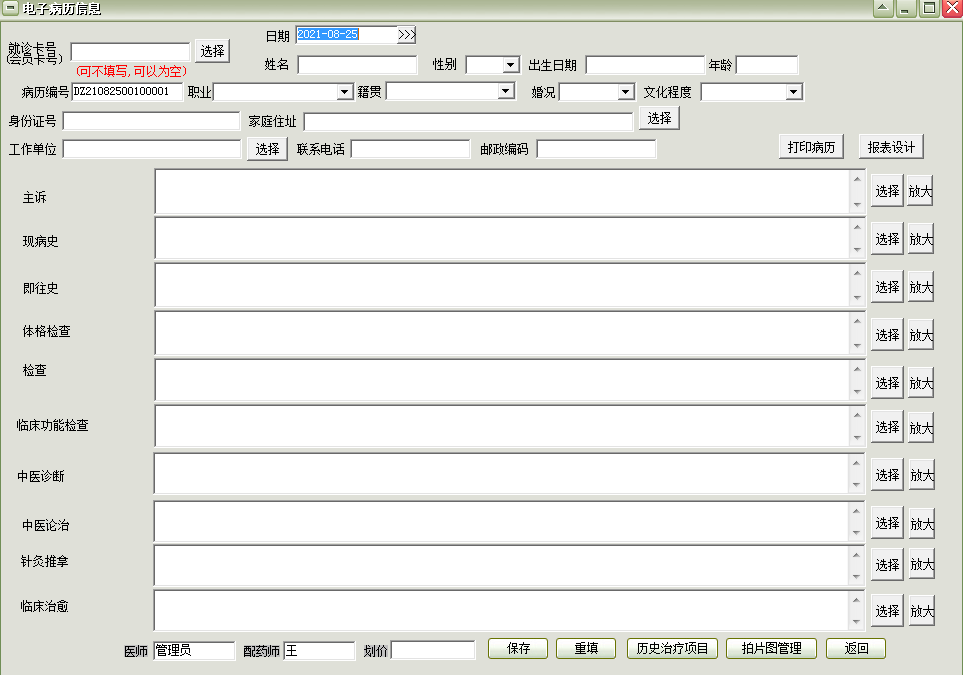
Task: Click the 返回 button
Action: coord(856,648)
